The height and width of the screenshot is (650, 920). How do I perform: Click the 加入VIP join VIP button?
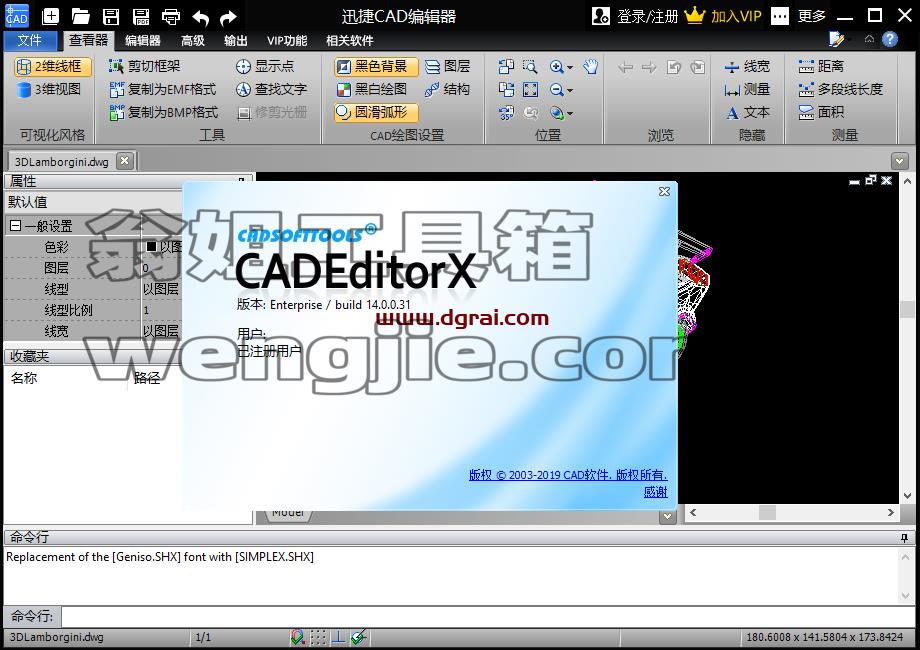[x=723, y=16]
